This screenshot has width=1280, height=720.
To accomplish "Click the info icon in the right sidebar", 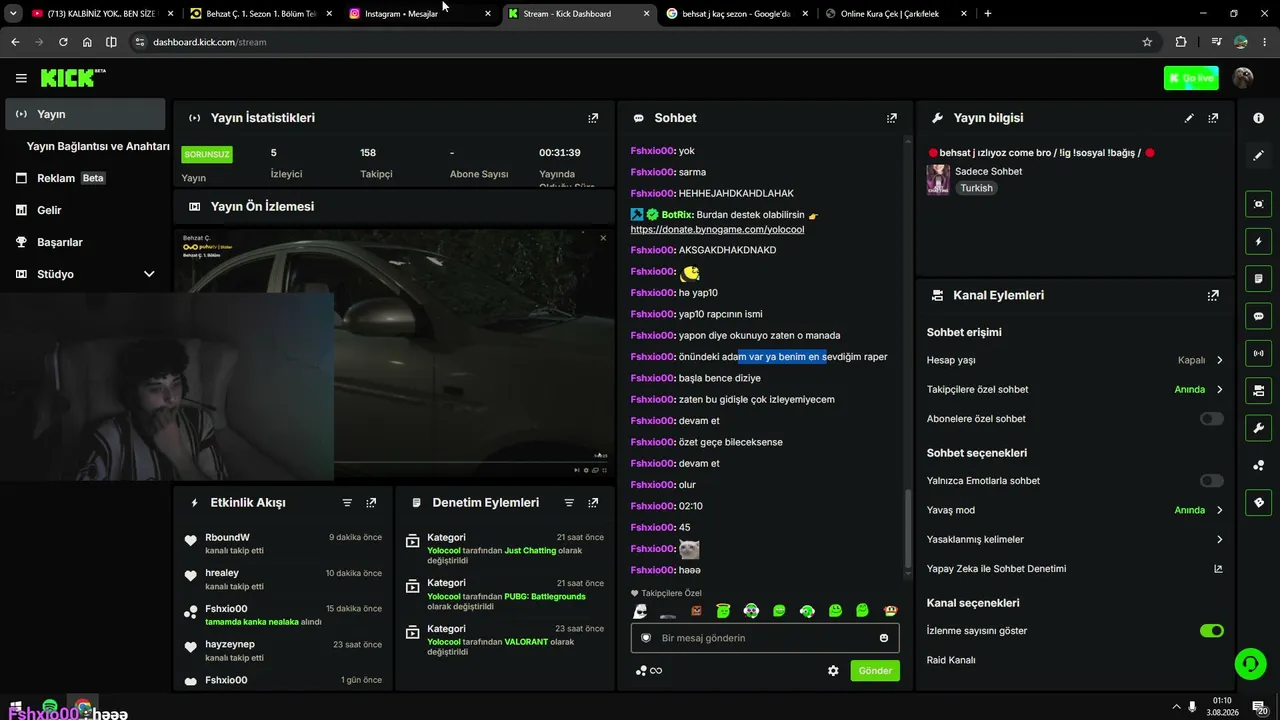I will point(1258,118).
